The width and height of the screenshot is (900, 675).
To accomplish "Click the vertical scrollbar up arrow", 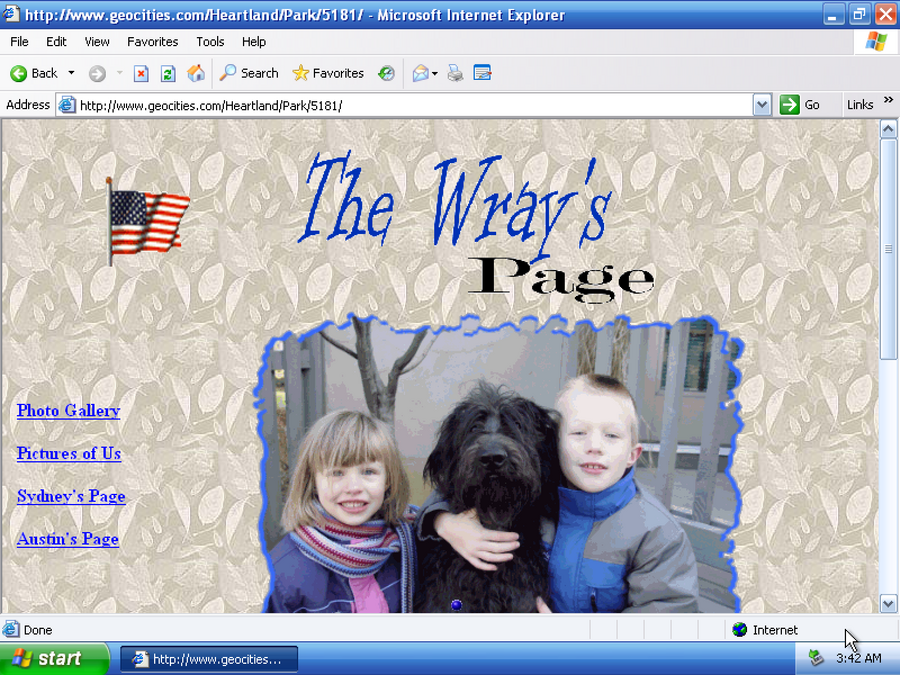I will point(889,129).
